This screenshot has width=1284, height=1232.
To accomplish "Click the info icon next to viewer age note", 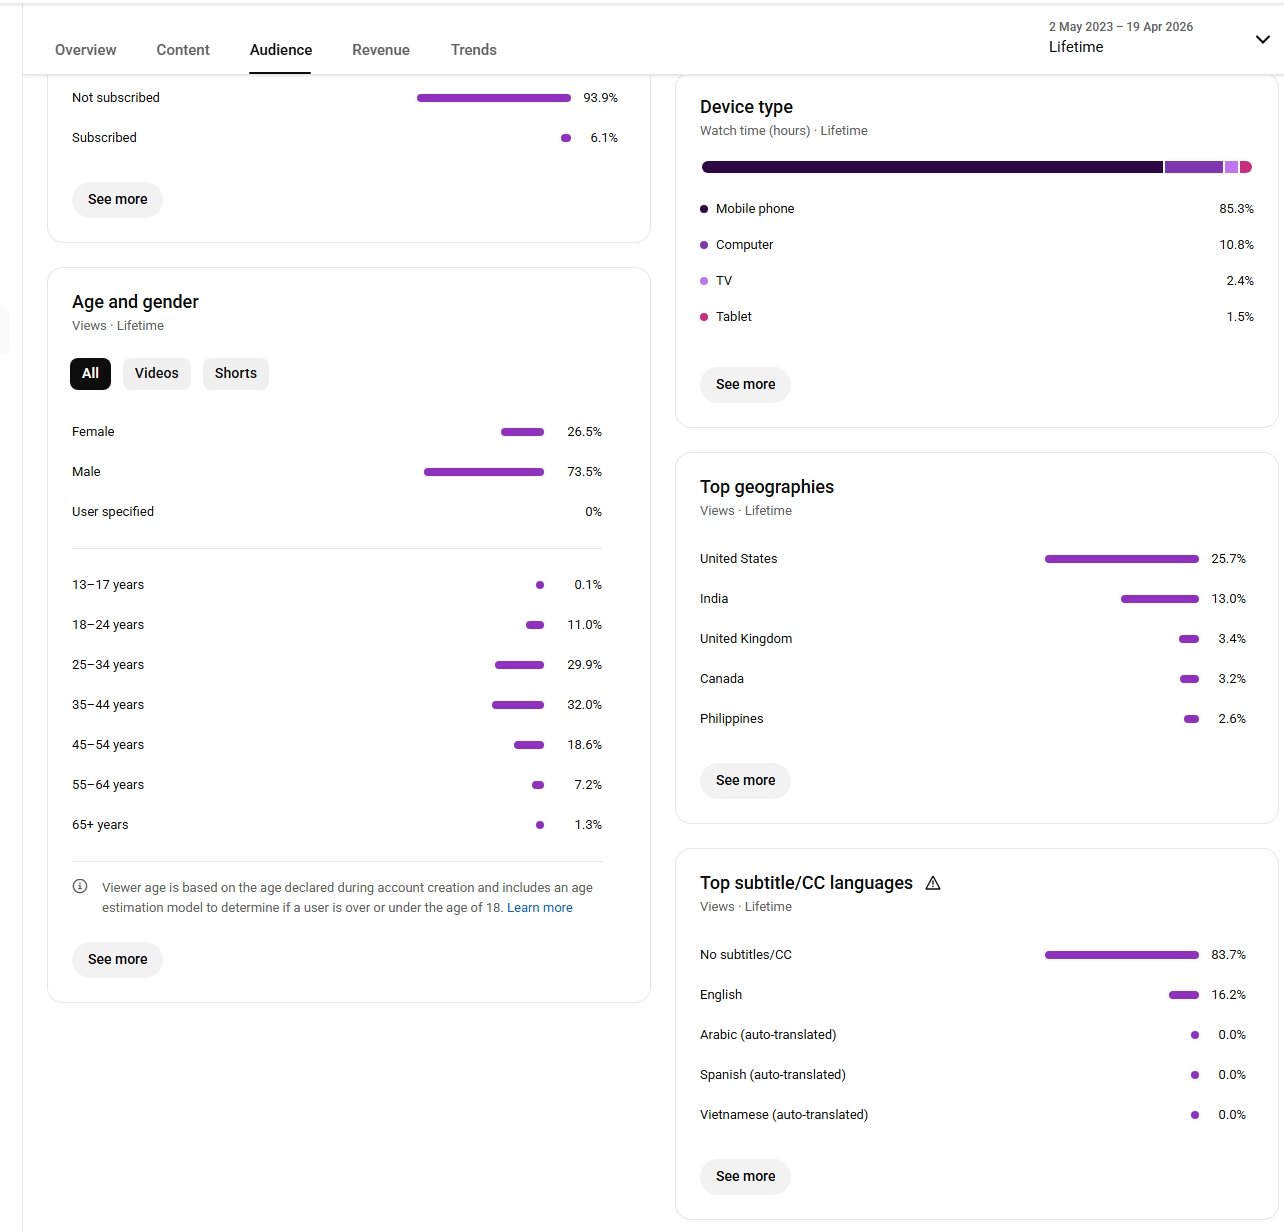I will tap(80, 887).
